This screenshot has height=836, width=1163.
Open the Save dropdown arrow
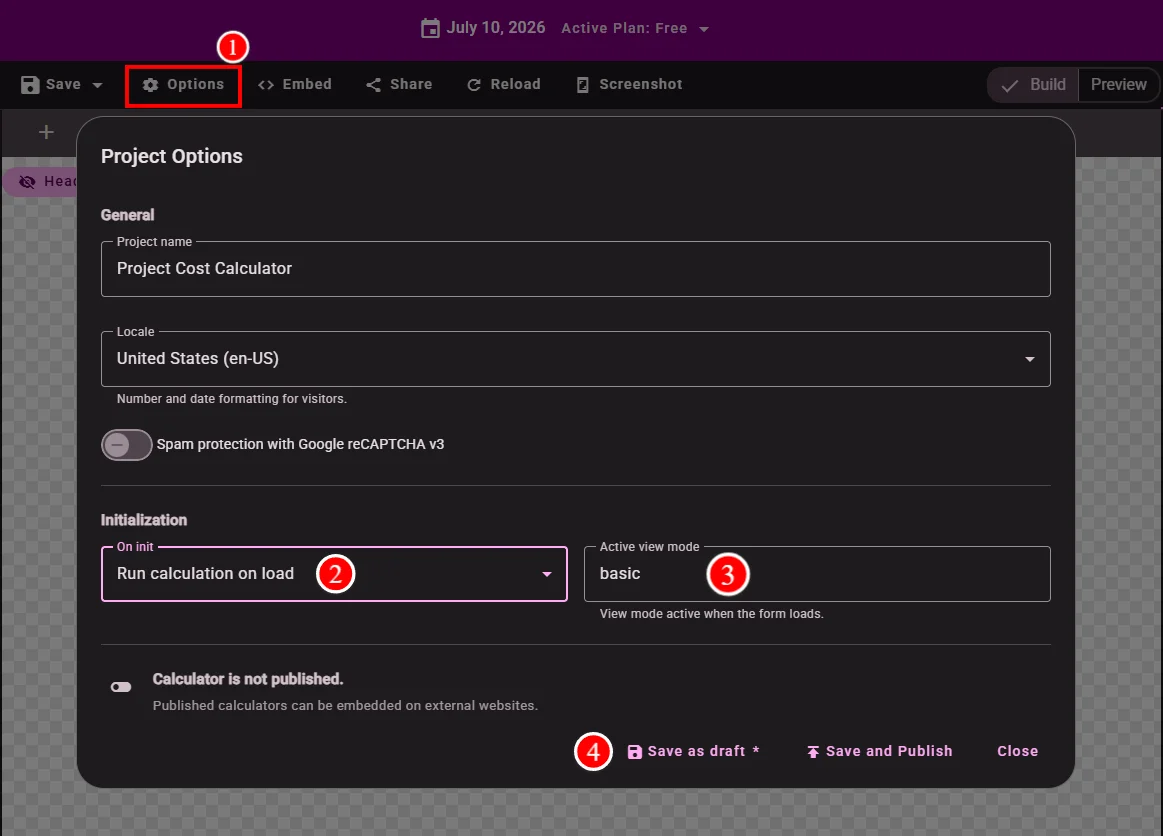97,85
